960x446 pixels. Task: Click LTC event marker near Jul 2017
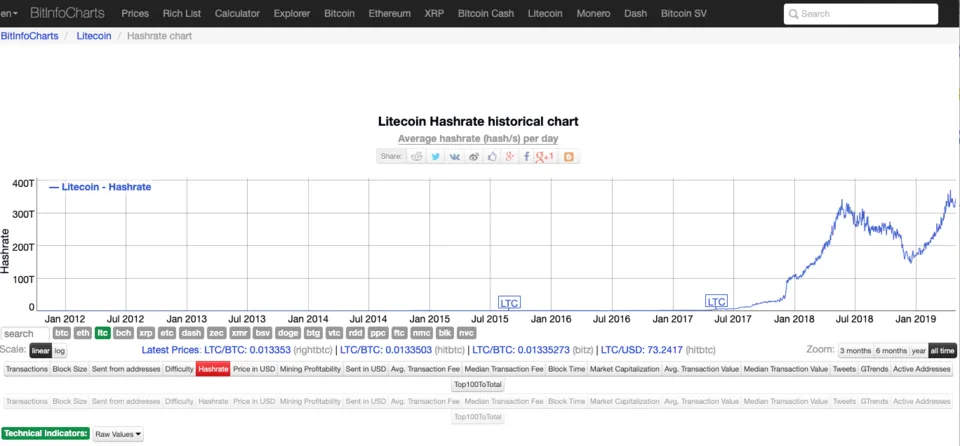(716, 301)
